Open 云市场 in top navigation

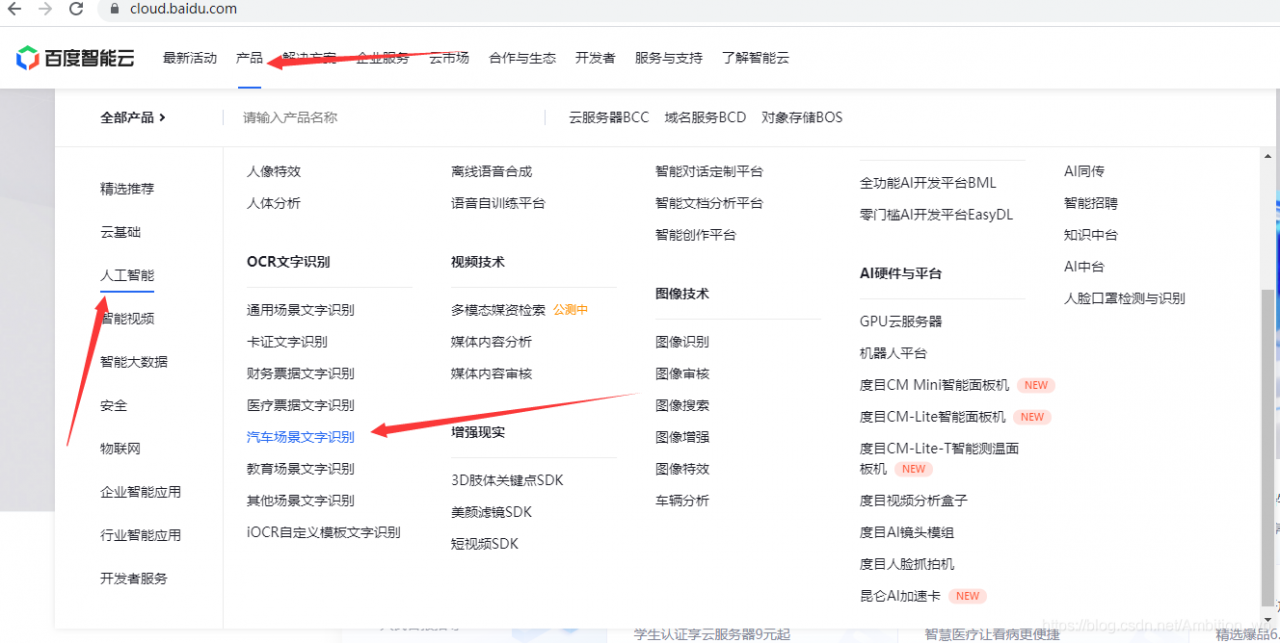(x=449, y=58)
